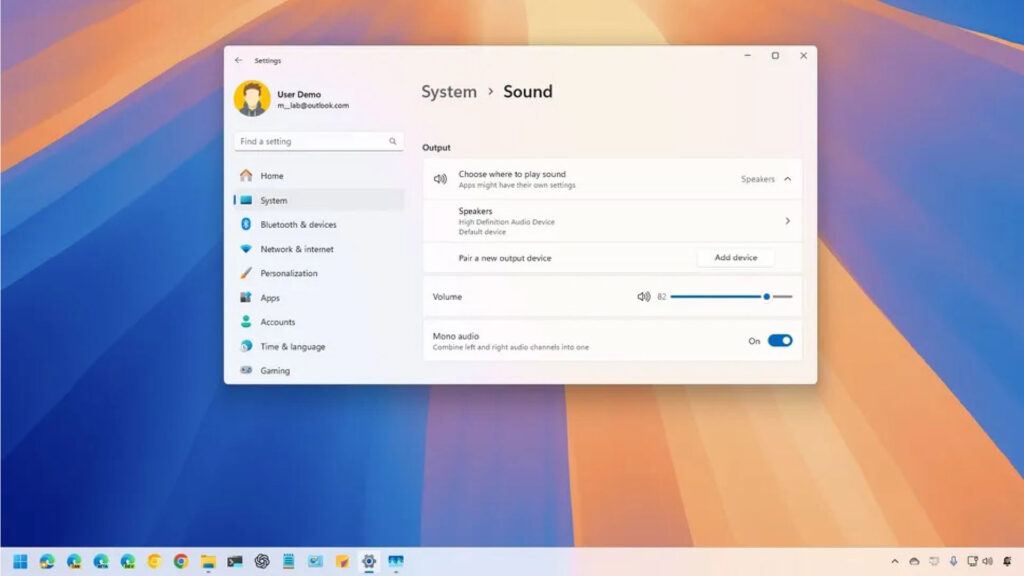The width and height of the screenshot is (1024, 576).
Task: Click the search magnifier in Find a setting
Action: coord(393,142)
